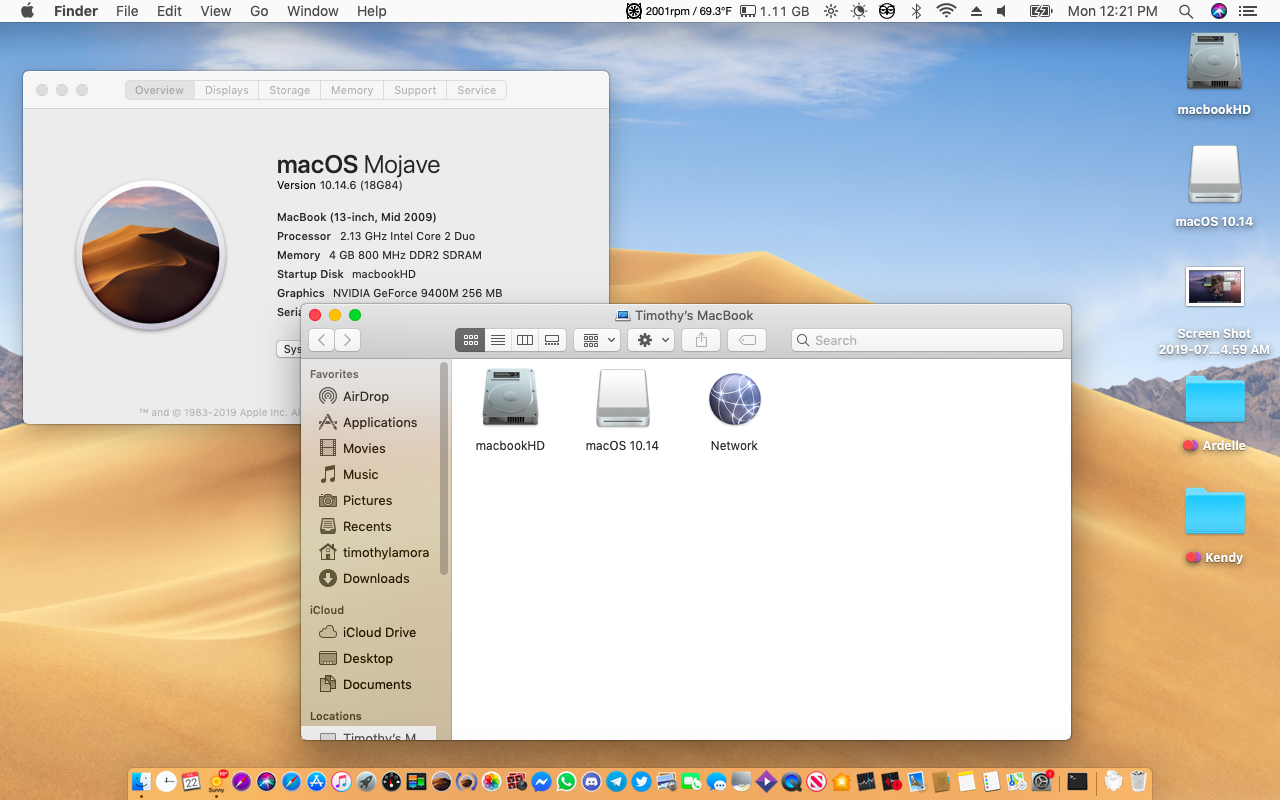
Task: Open Terminal from the Dock
Action: coord(1078,781)
